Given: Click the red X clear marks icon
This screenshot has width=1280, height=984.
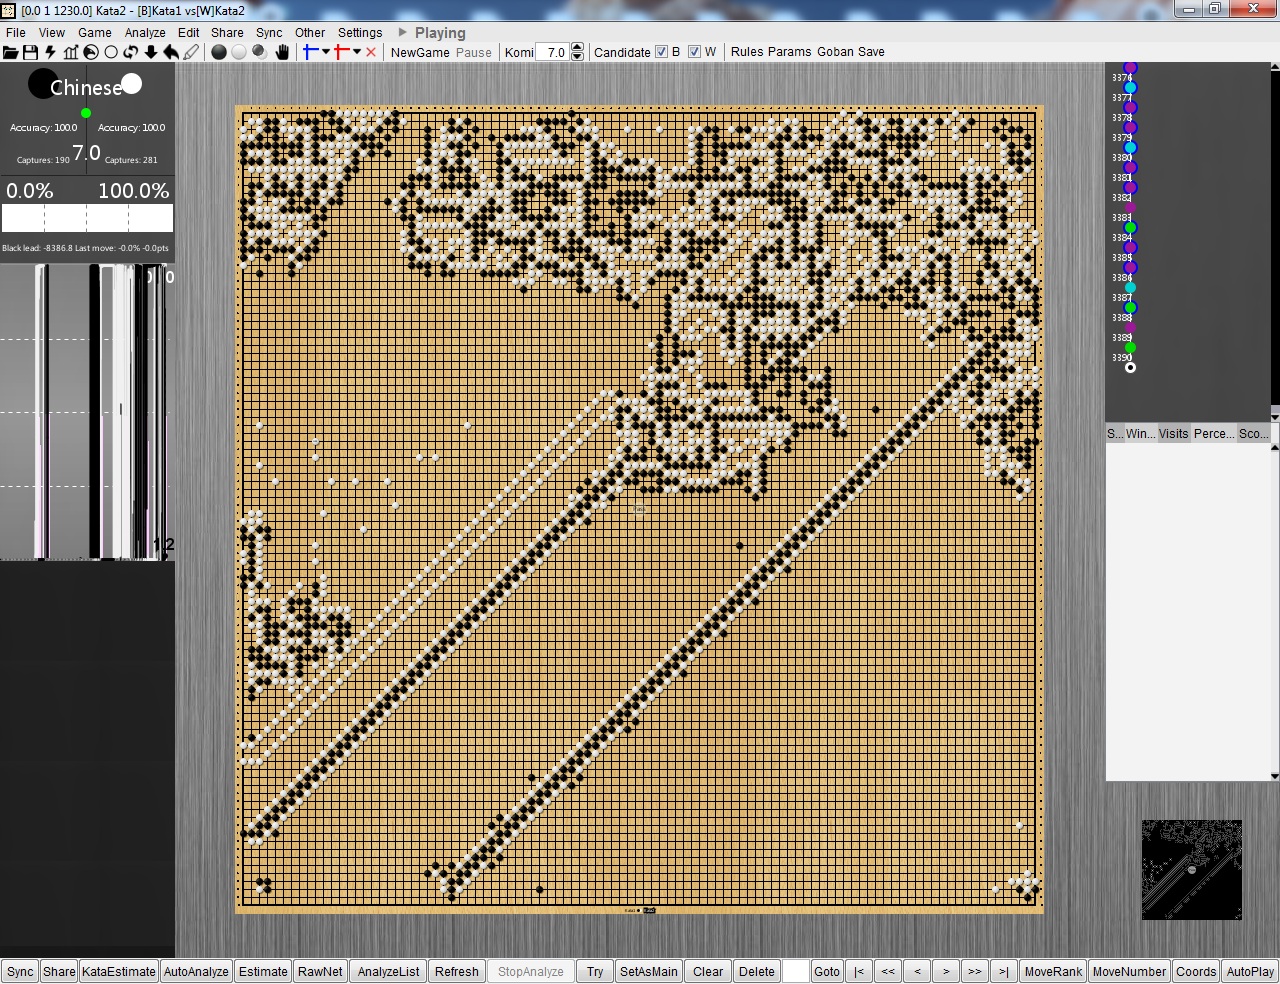Looking at the screenshot, I should (371, 52).
